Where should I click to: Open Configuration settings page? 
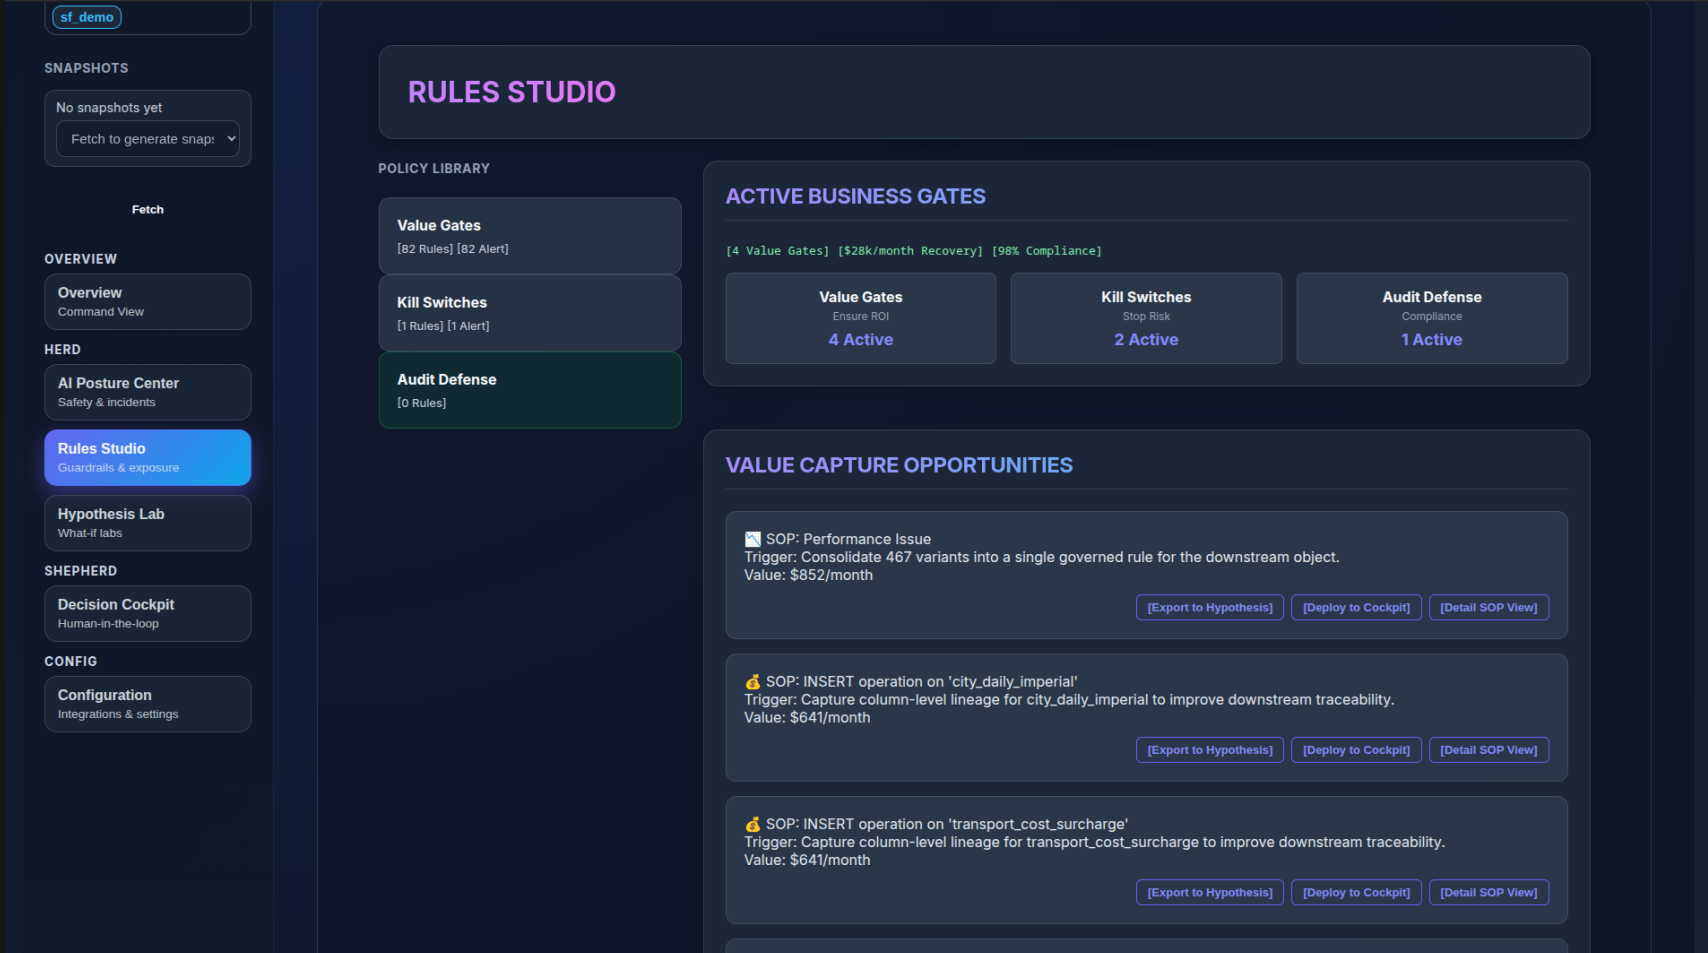click(147, 703)
